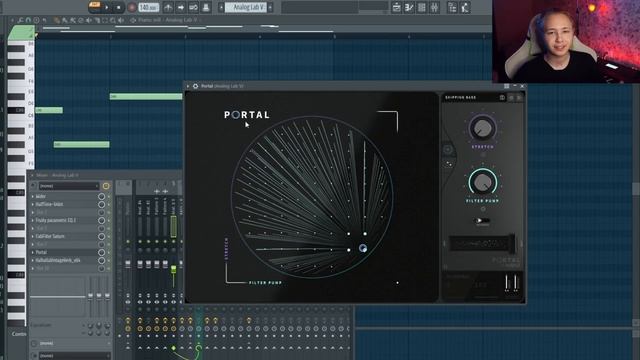This screenshot has height=360, width=640.
Task: Toggle HalfTime slot enable LED
Action: click(x=109, y=204)
